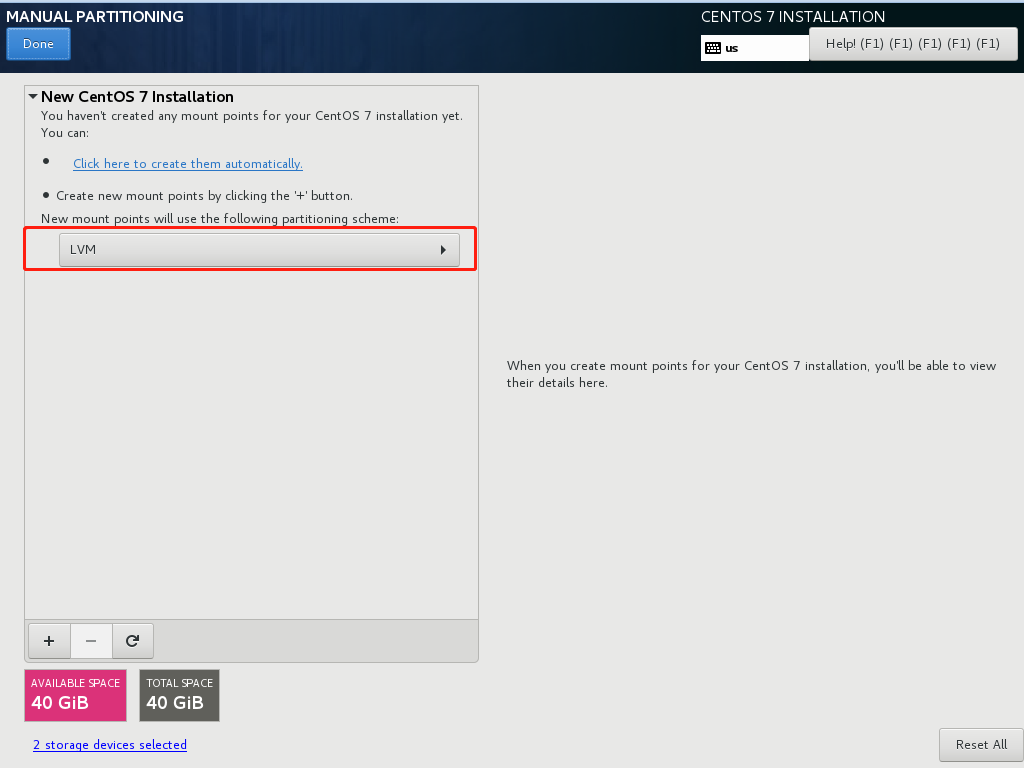
Task: Click the CENTOS 7 INSTALLATION heading
Action: (793, 16)
